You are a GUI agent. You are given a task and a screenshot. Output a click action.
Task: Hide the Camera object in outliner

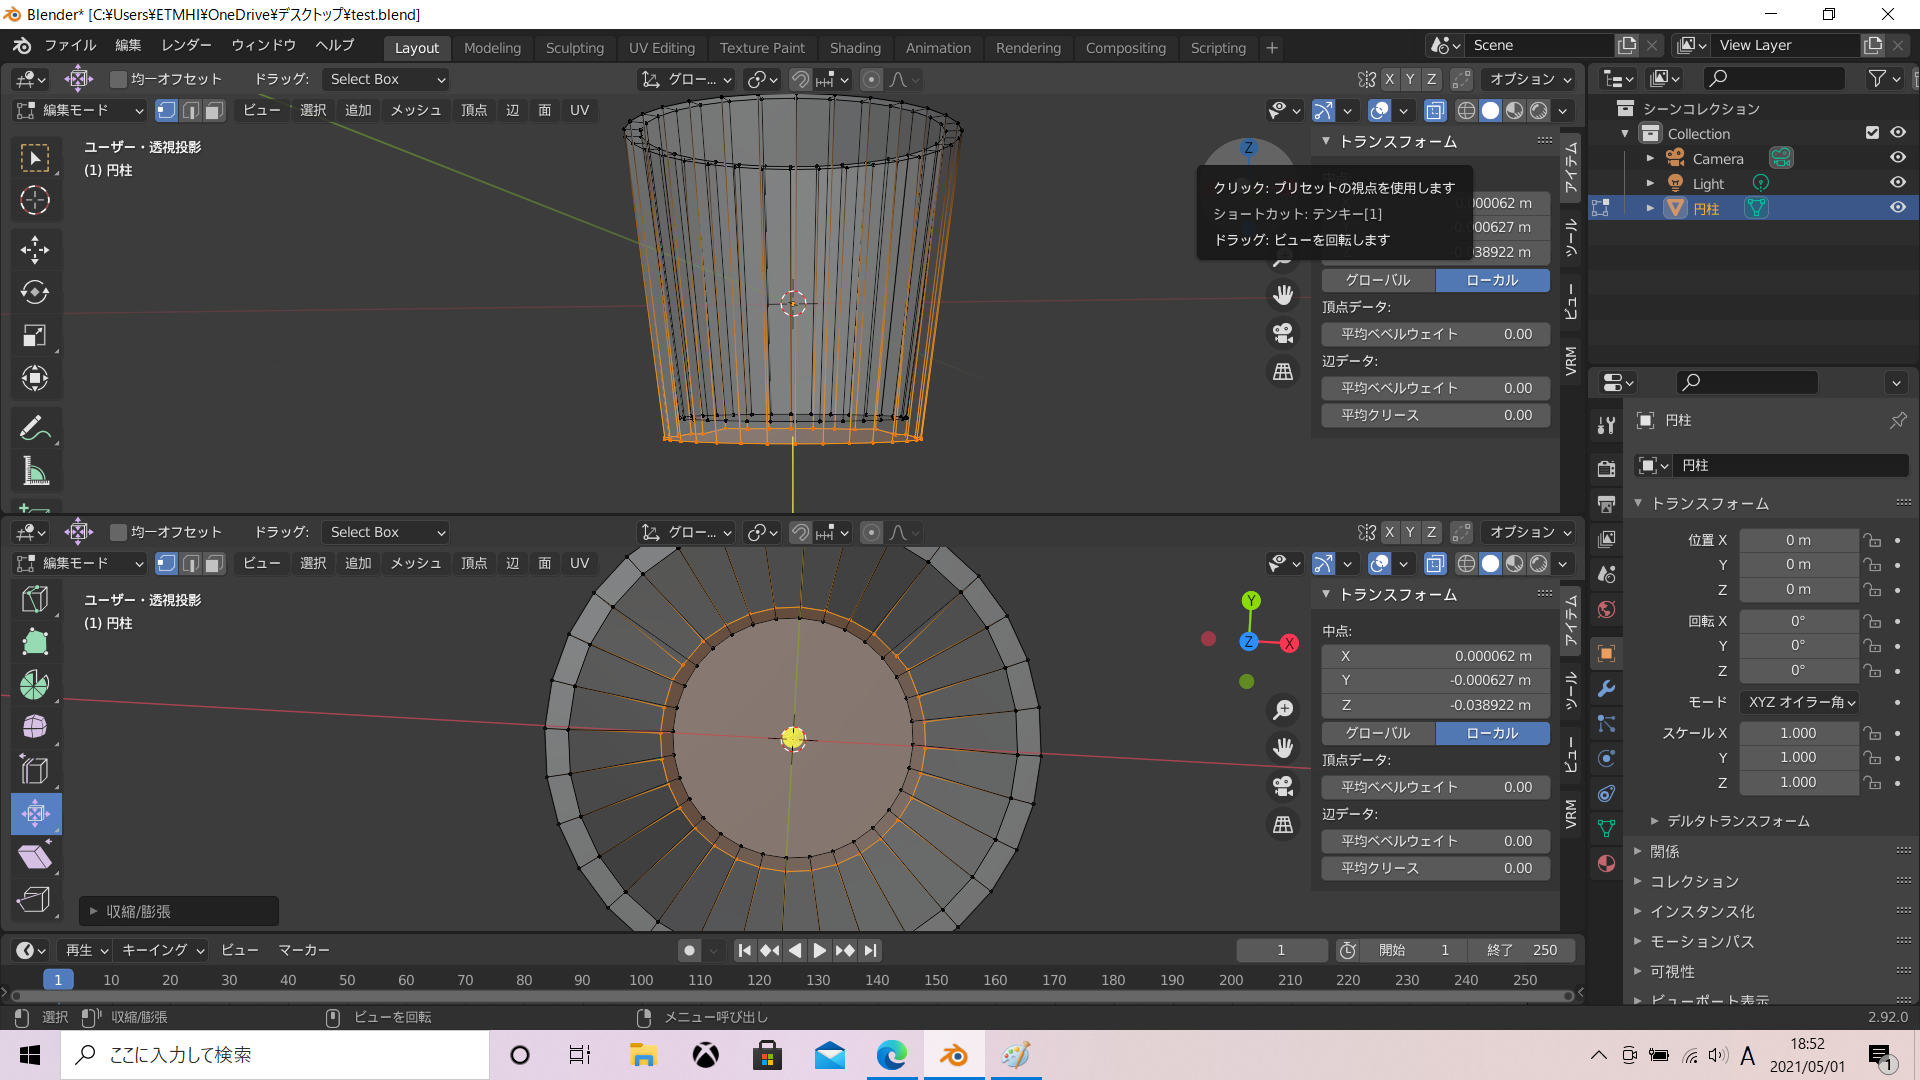(x=1897, y=158)
